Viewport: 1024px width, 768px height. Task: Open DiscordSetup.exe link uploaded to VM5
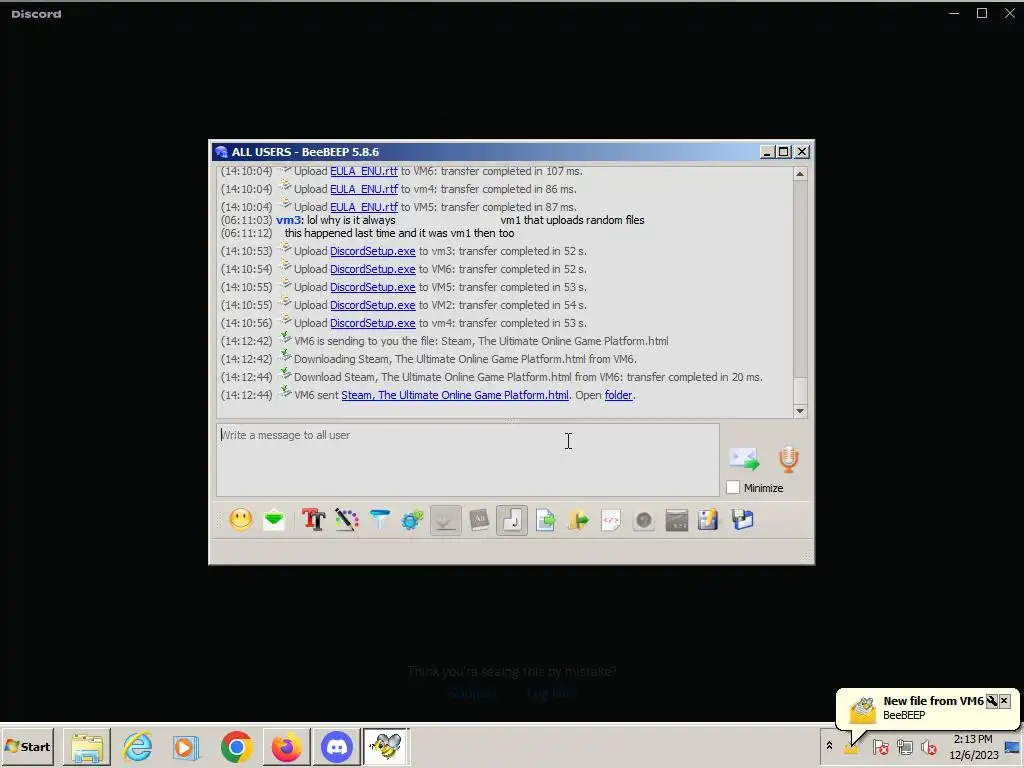(x=372, y=287)
